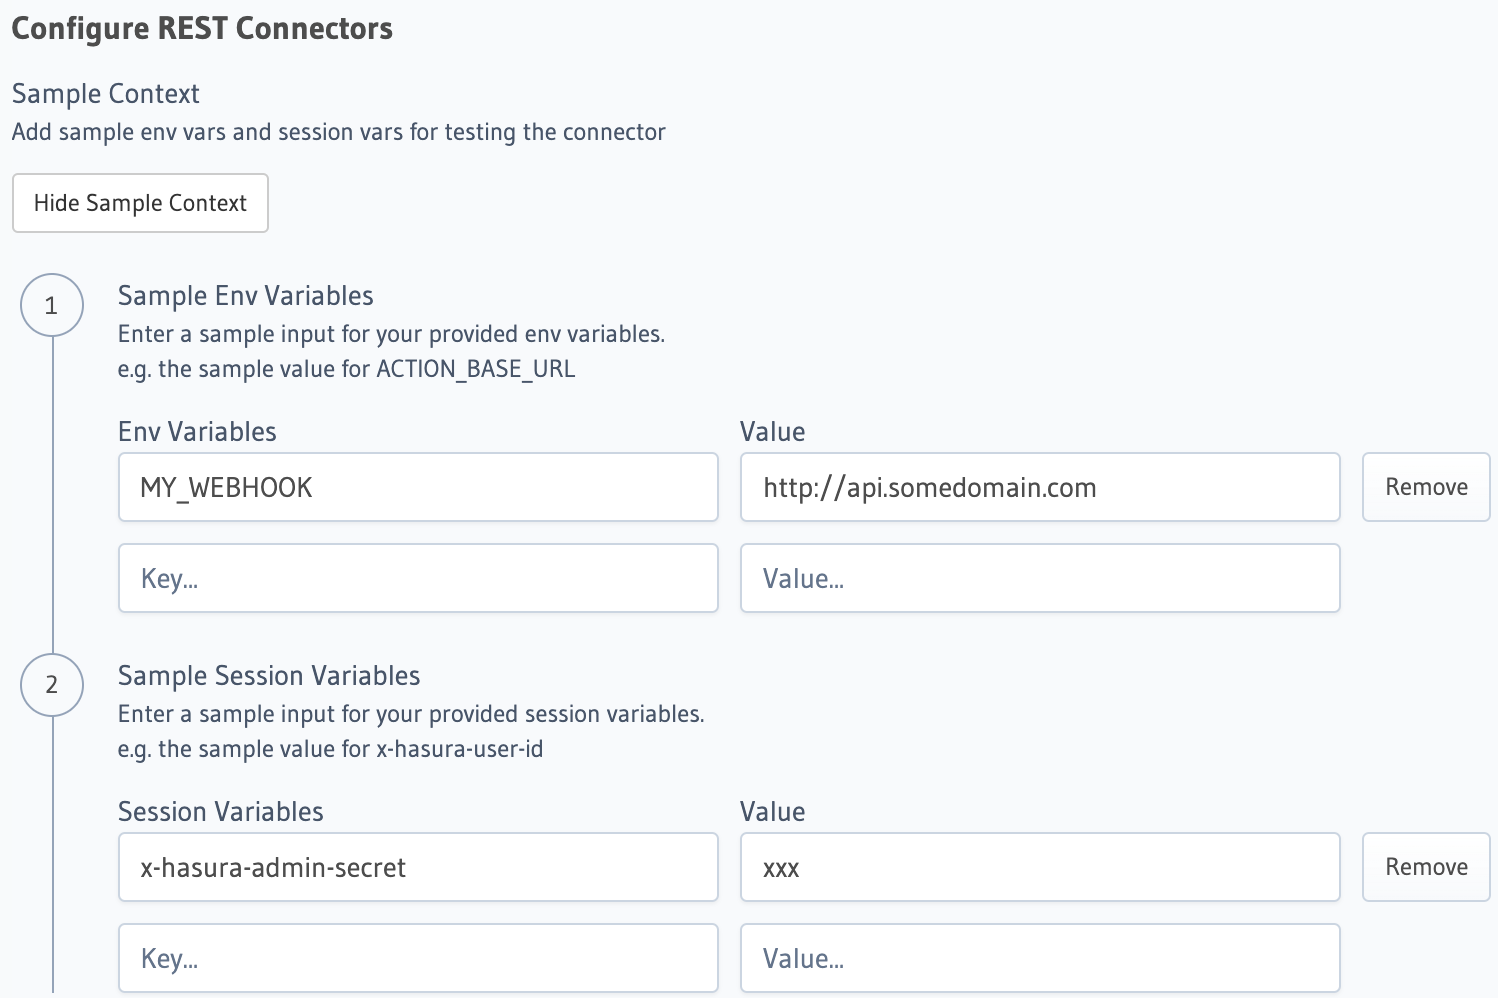This screenshot has height=998, width=1498.
Task: Click the Sample Env Variables heading
Action: pyautogui.click(x=245, y=295)
